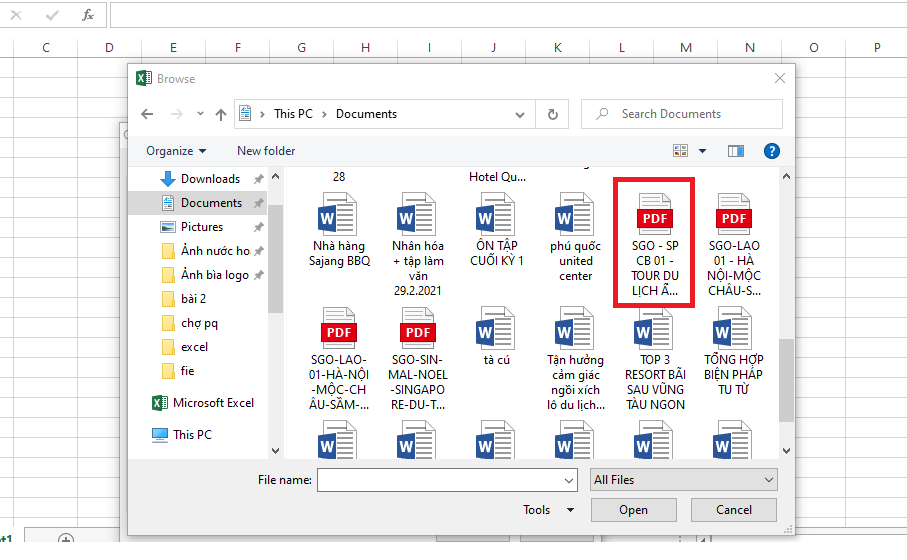The height and width of the screenshot is (560, 907).
Task: Click the Cancel button
Action: pyautogui.click(x=733, y=510)
